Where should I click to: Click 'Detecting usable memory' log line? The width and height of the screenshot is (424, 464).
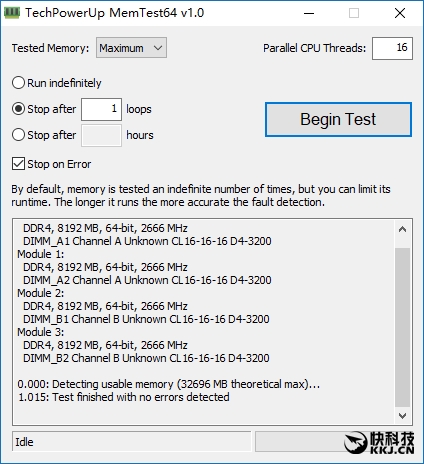coord(169,384)
